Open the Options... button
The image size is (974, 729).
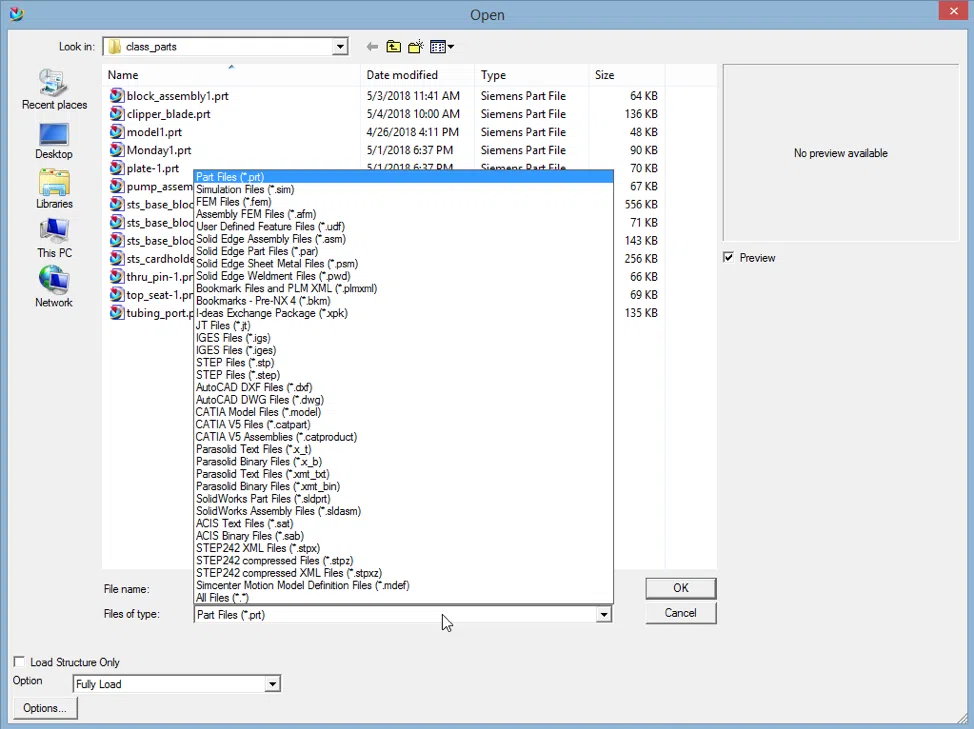(x=45, y=708)
